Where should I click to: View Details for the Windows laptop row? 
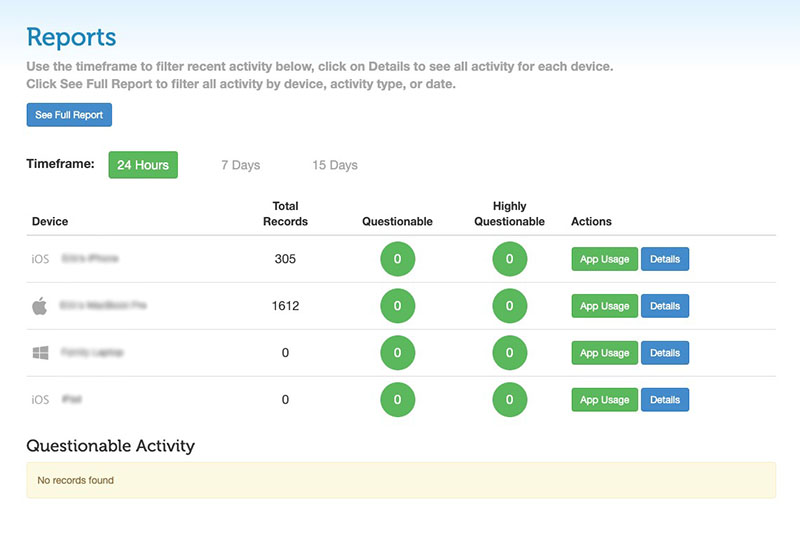point(664,353)
